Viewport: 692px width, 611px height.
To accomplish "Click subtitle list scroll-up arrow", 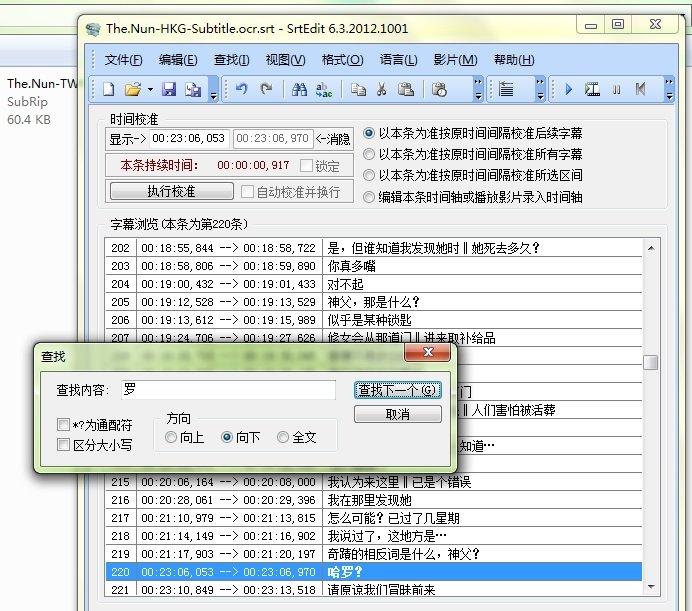I will tap(651, 248).
